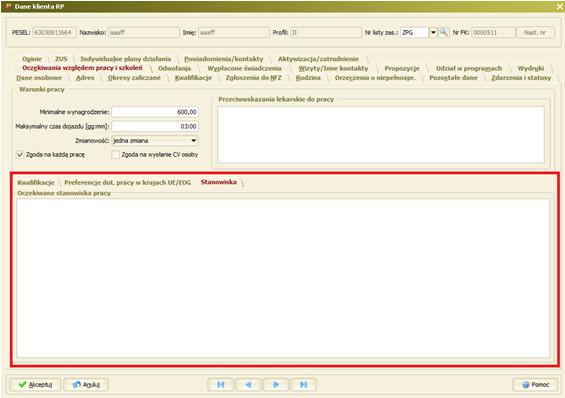Switch to Wydruki tab
This screenshot has height=398, width=565.
point(531,68)
